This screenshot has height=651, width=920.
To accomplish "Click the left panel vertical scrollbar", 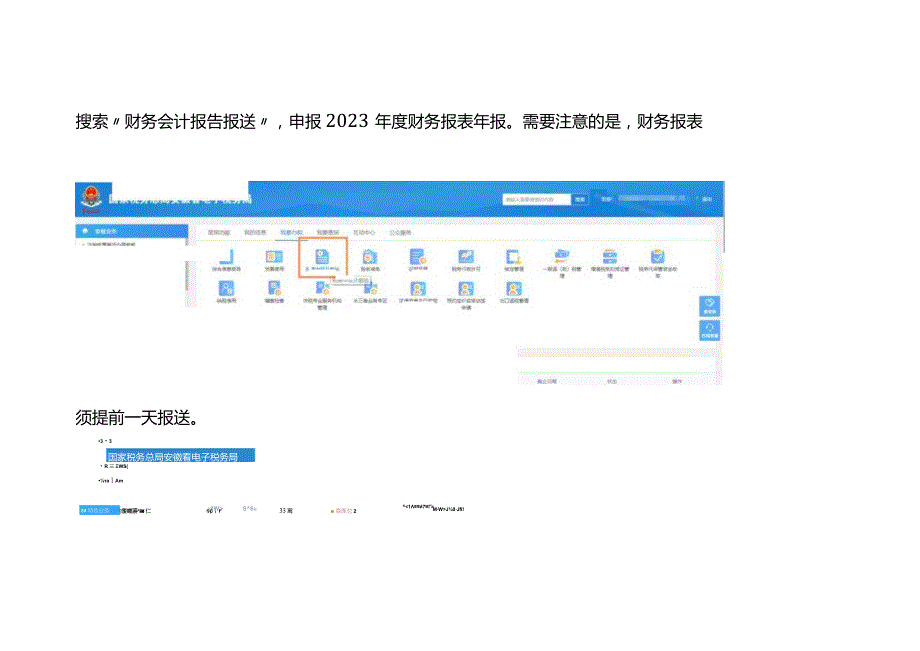I will coord(187,276).
